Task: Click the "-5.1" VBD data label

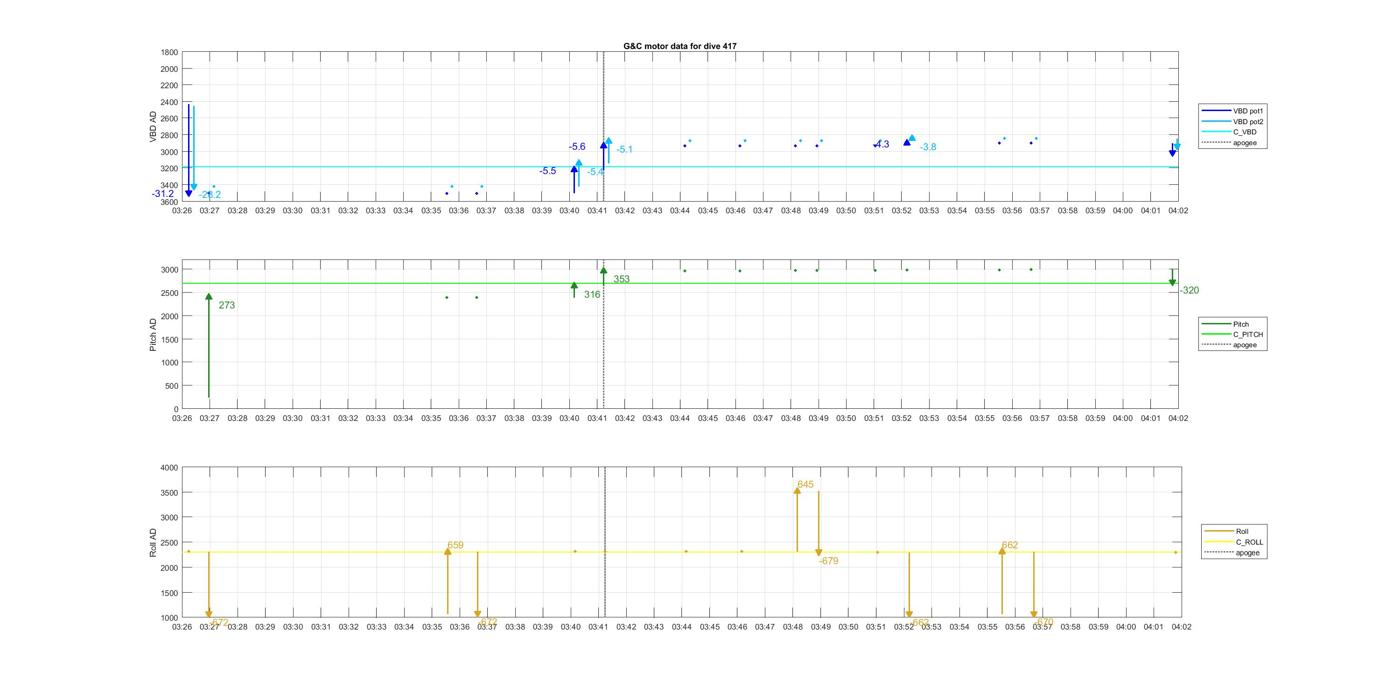Action: 625,150
